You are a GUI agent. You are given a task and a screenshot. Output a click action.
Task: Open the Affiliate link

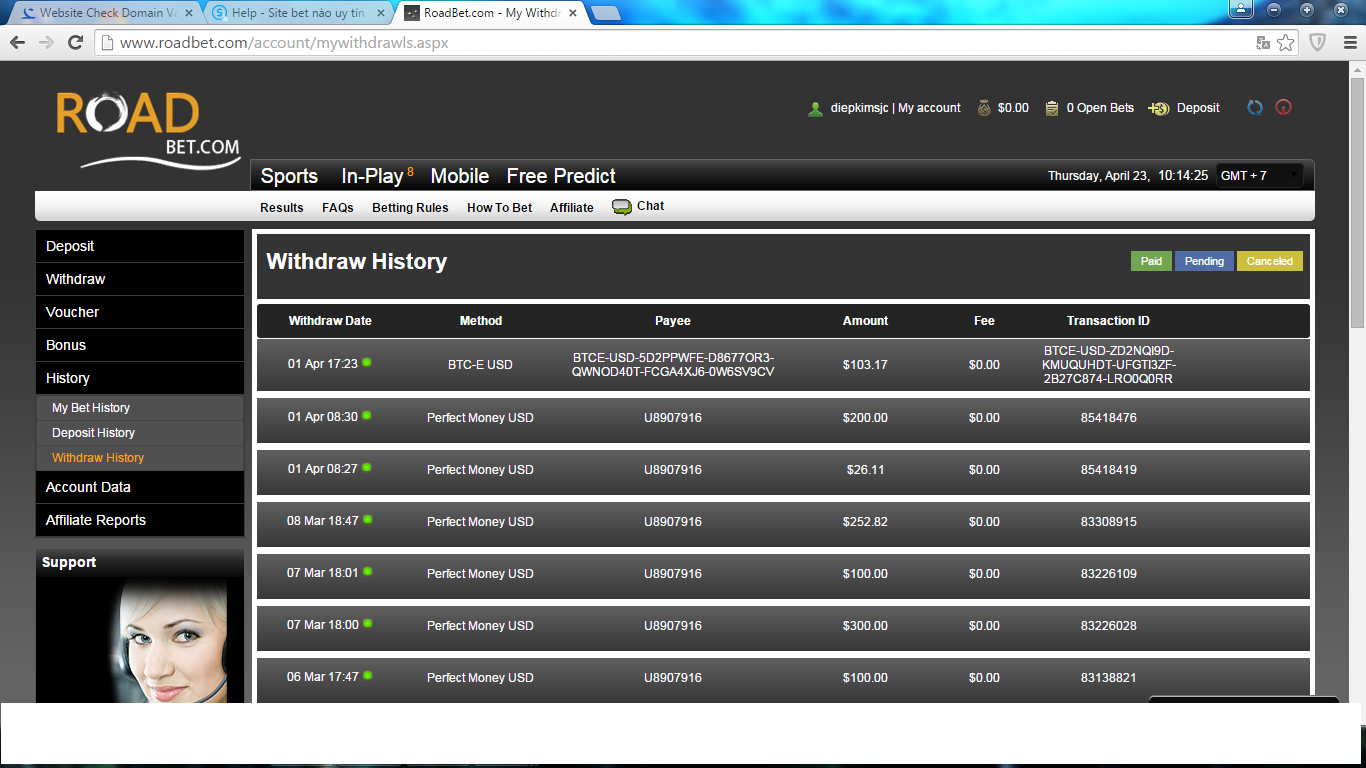(572, 208)
